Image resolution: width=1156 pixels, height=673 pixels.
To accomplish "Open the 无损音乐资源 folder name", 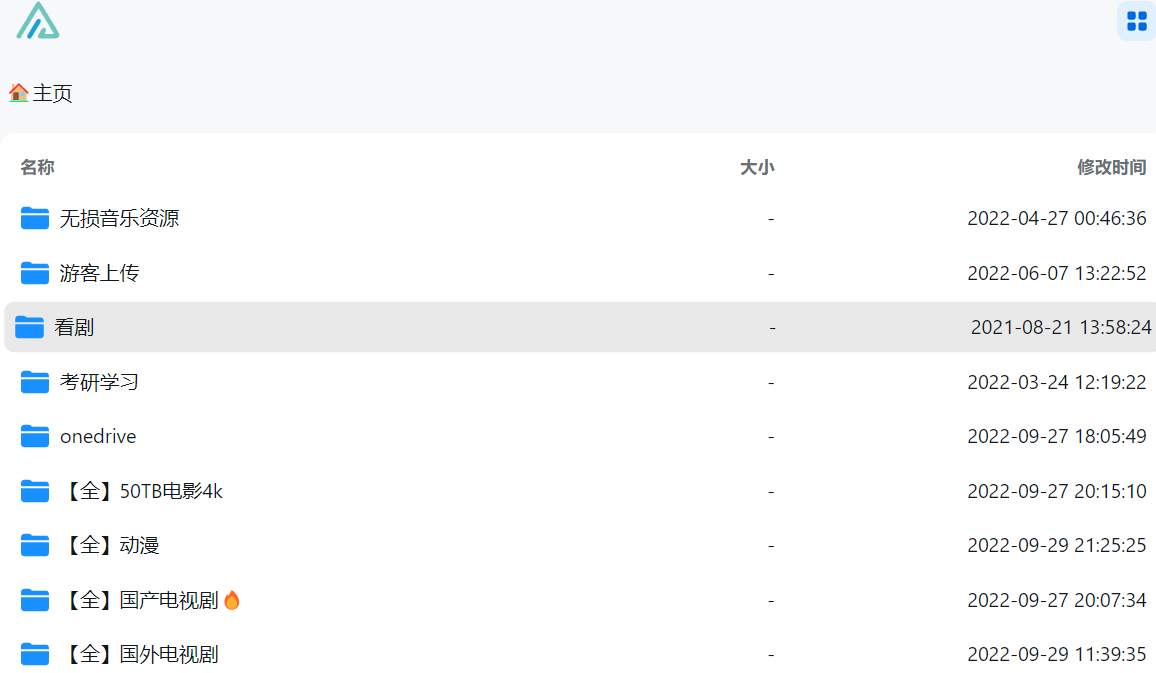I will click(119, 218).
